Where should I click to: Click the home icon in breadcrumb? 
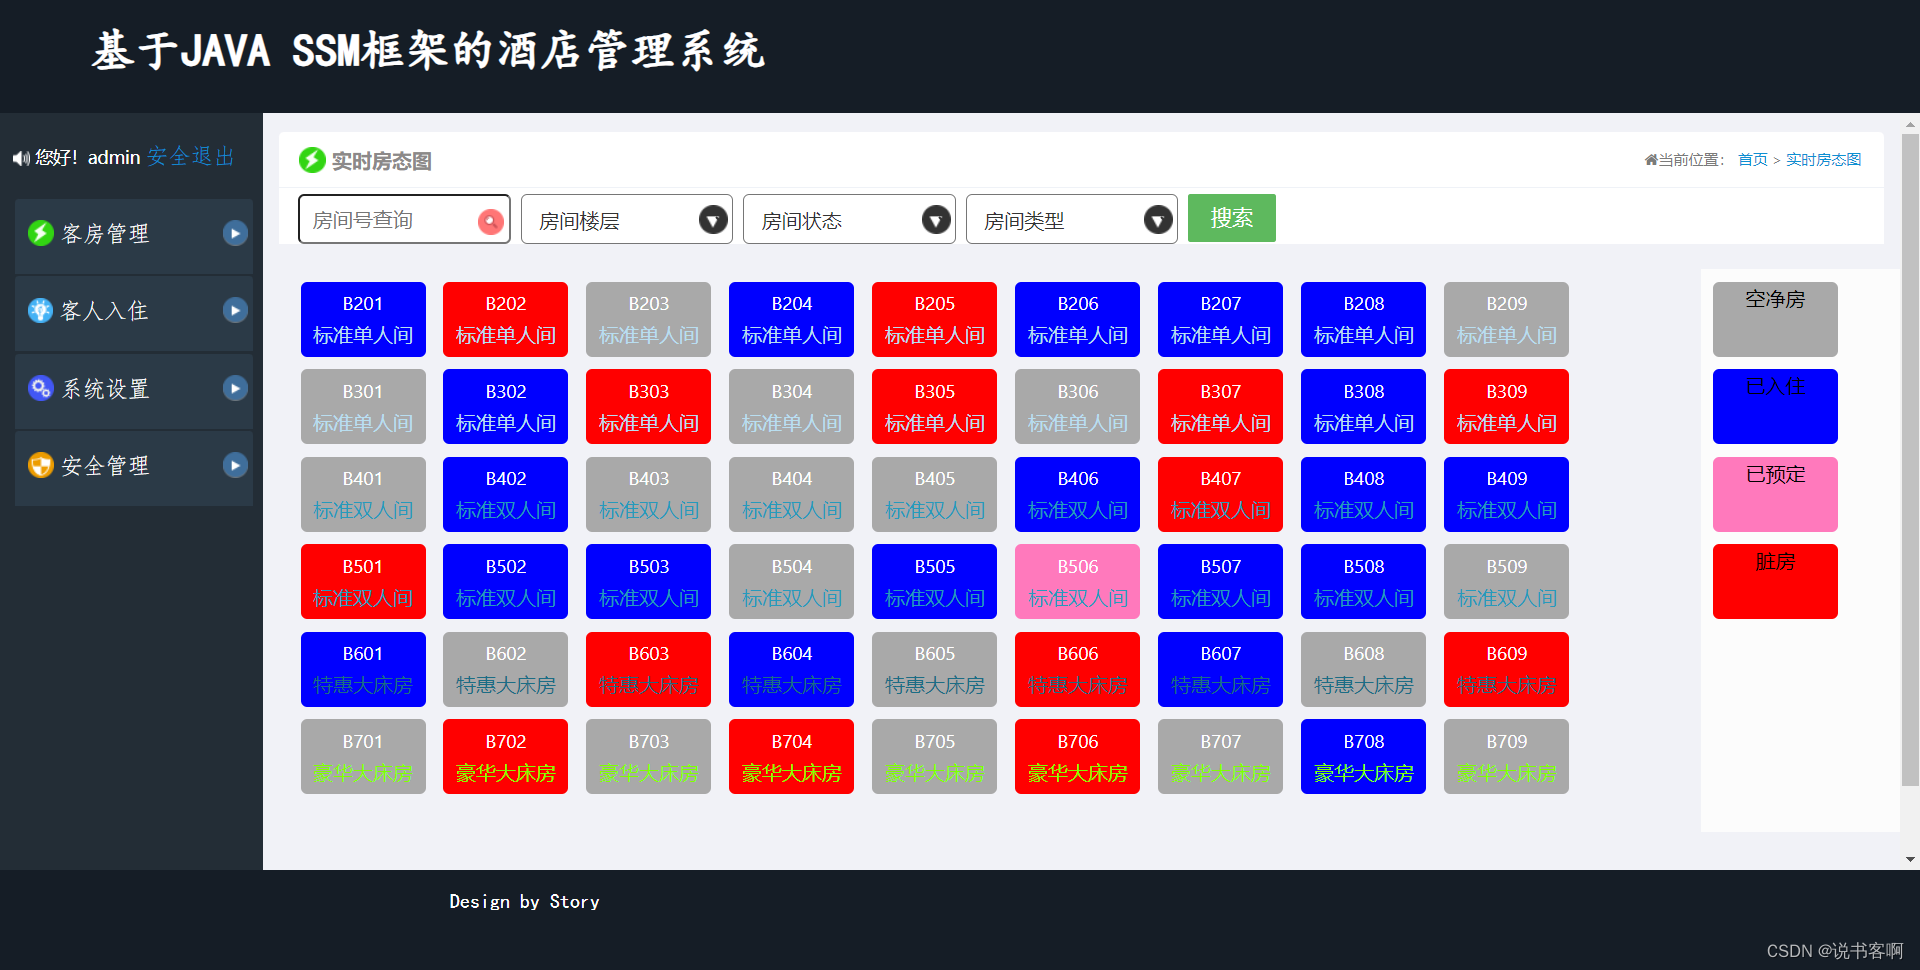pyautogui.click(x=1651, y=160)
